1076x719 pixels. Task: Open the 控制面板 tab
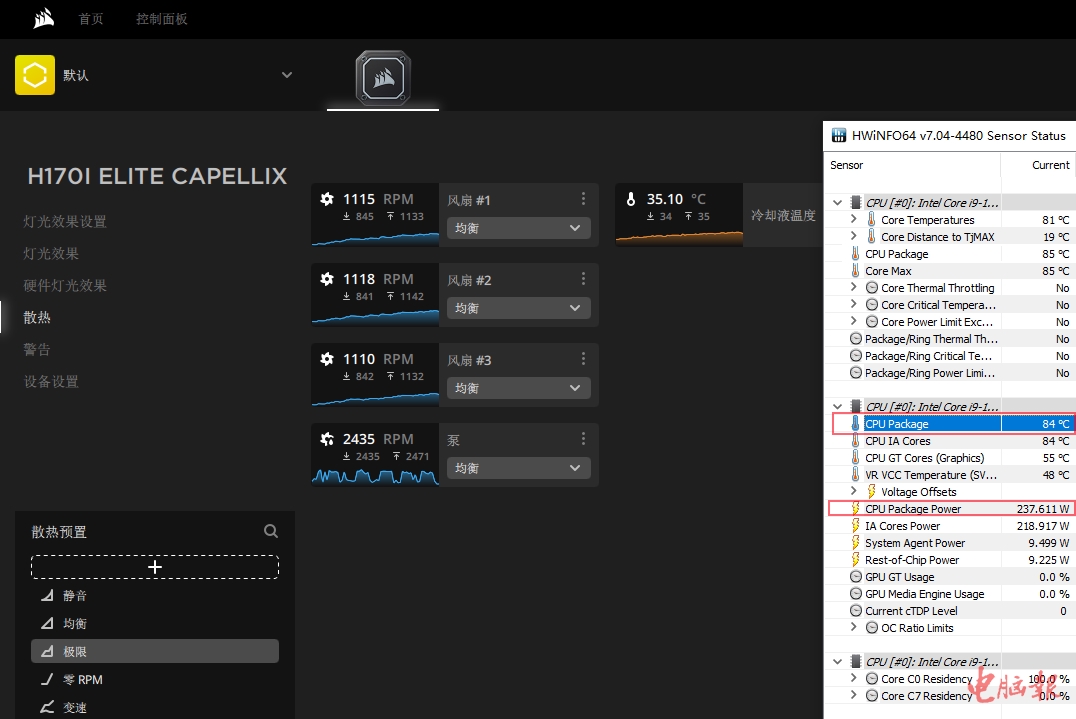point(162,19)
